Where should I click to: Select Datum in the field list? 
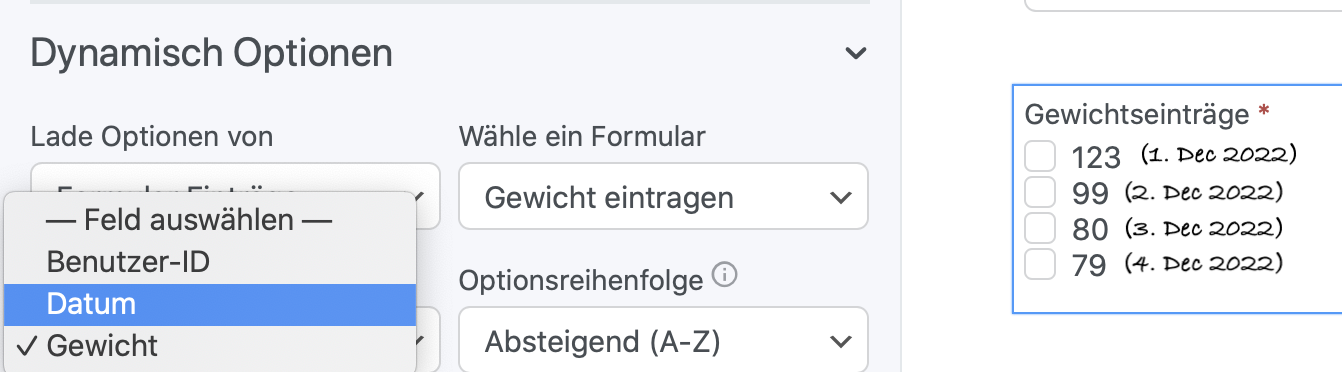coord(209,305)
